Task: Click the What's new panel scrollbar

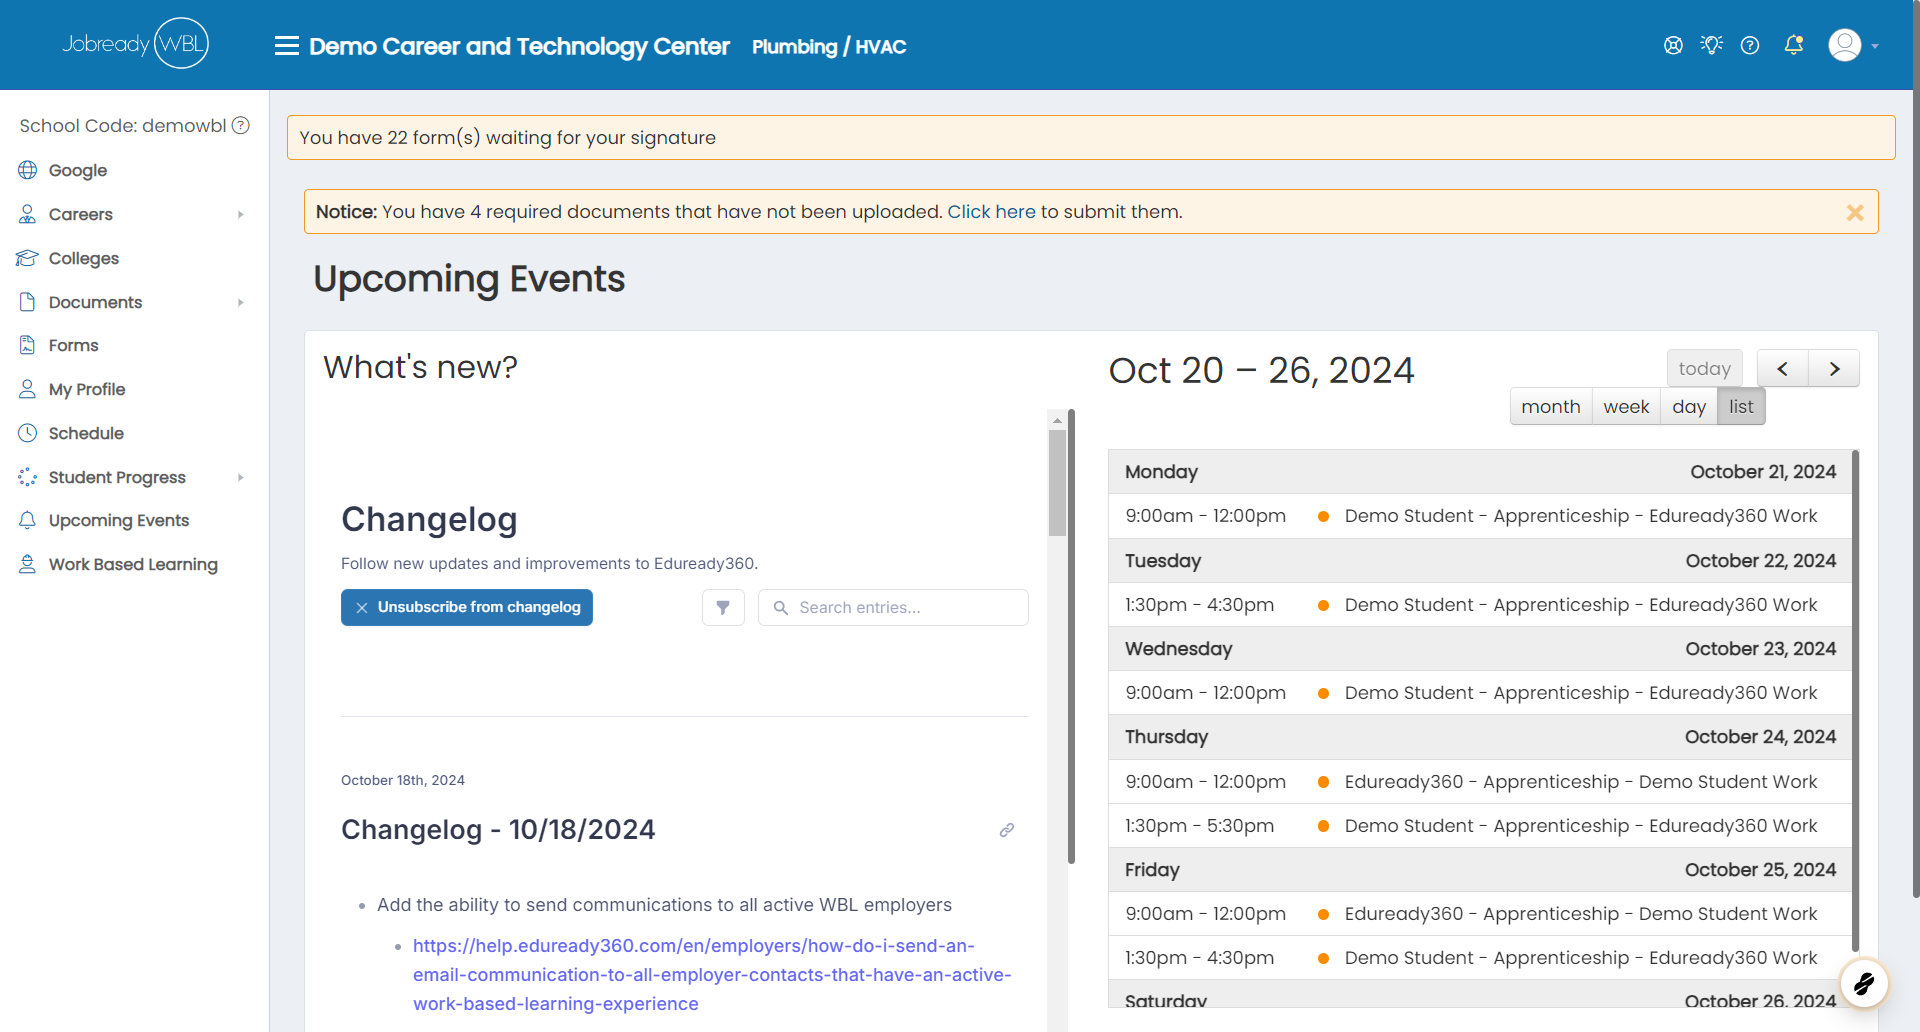Action: [1057, 483]
